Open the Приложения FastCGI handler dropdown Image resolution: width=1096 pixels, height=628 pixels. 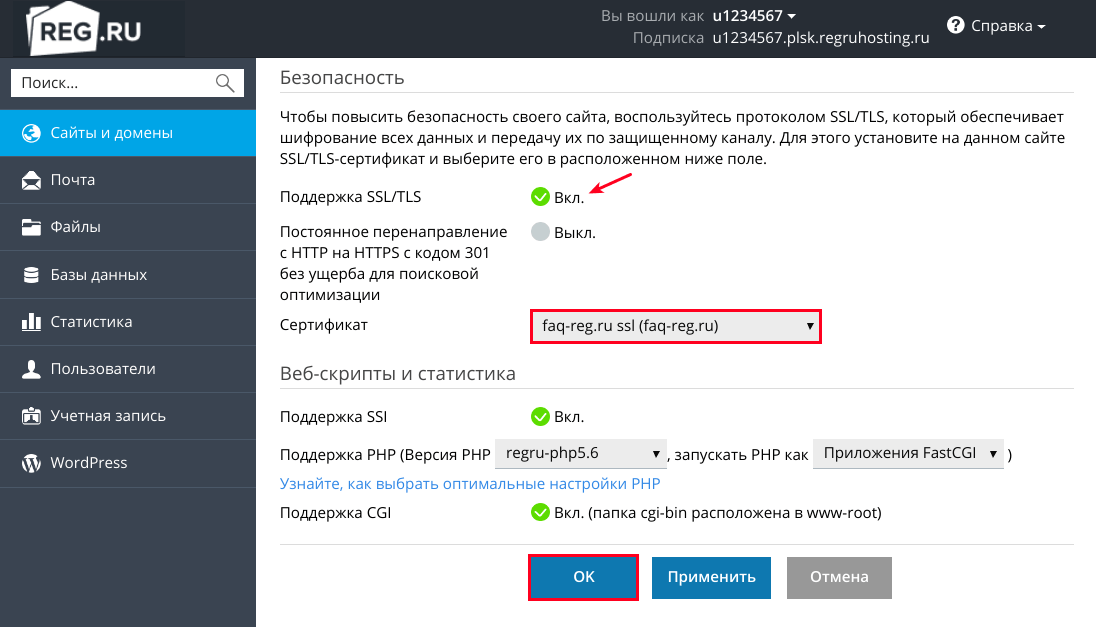[x=908, y=454]
